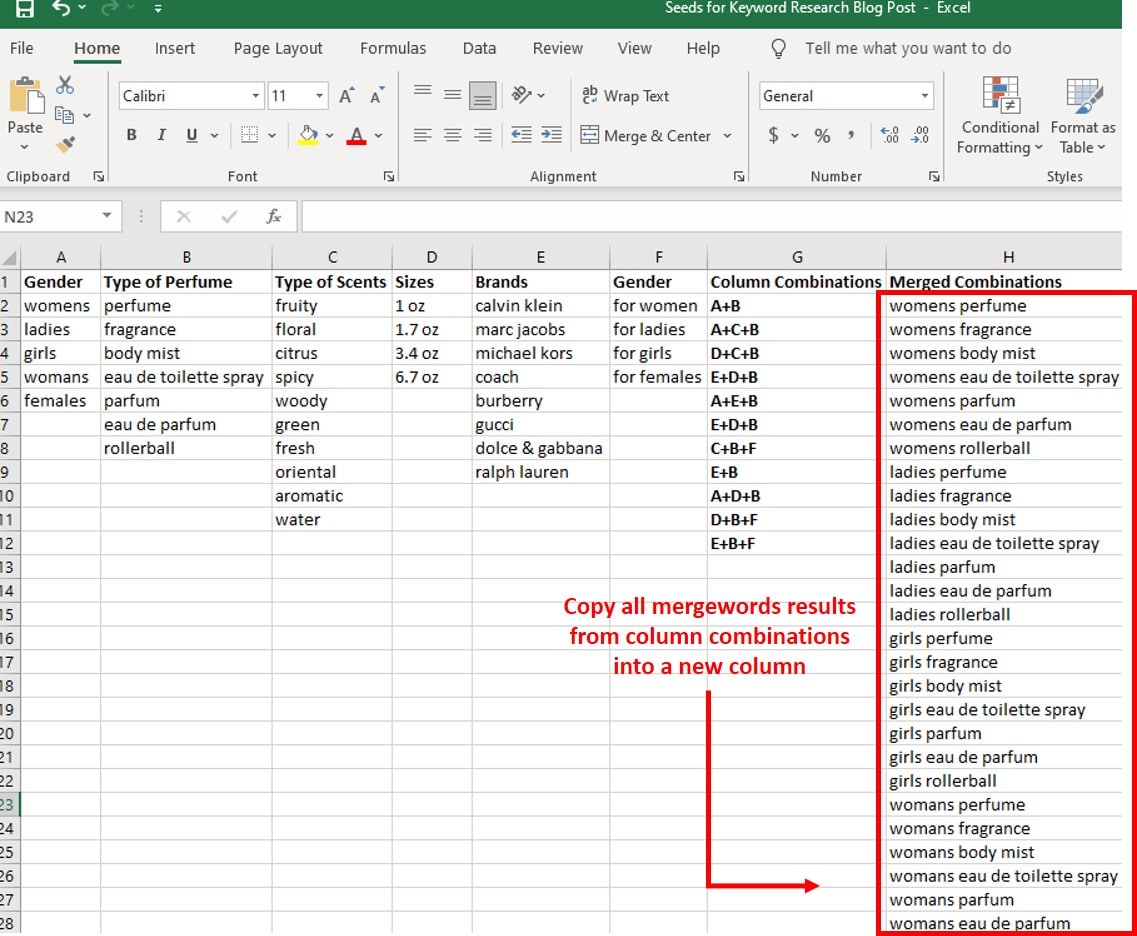
Task: Toggle Wrap Text button
Action: click(x=626, y=96)
